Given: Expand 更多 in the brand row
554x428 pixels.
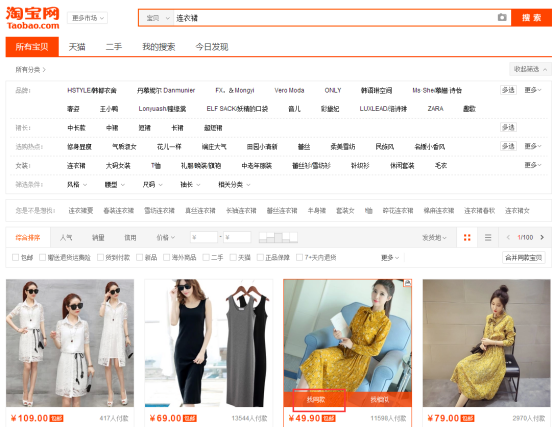Looking at the screenshot, I should click(533, 90).
